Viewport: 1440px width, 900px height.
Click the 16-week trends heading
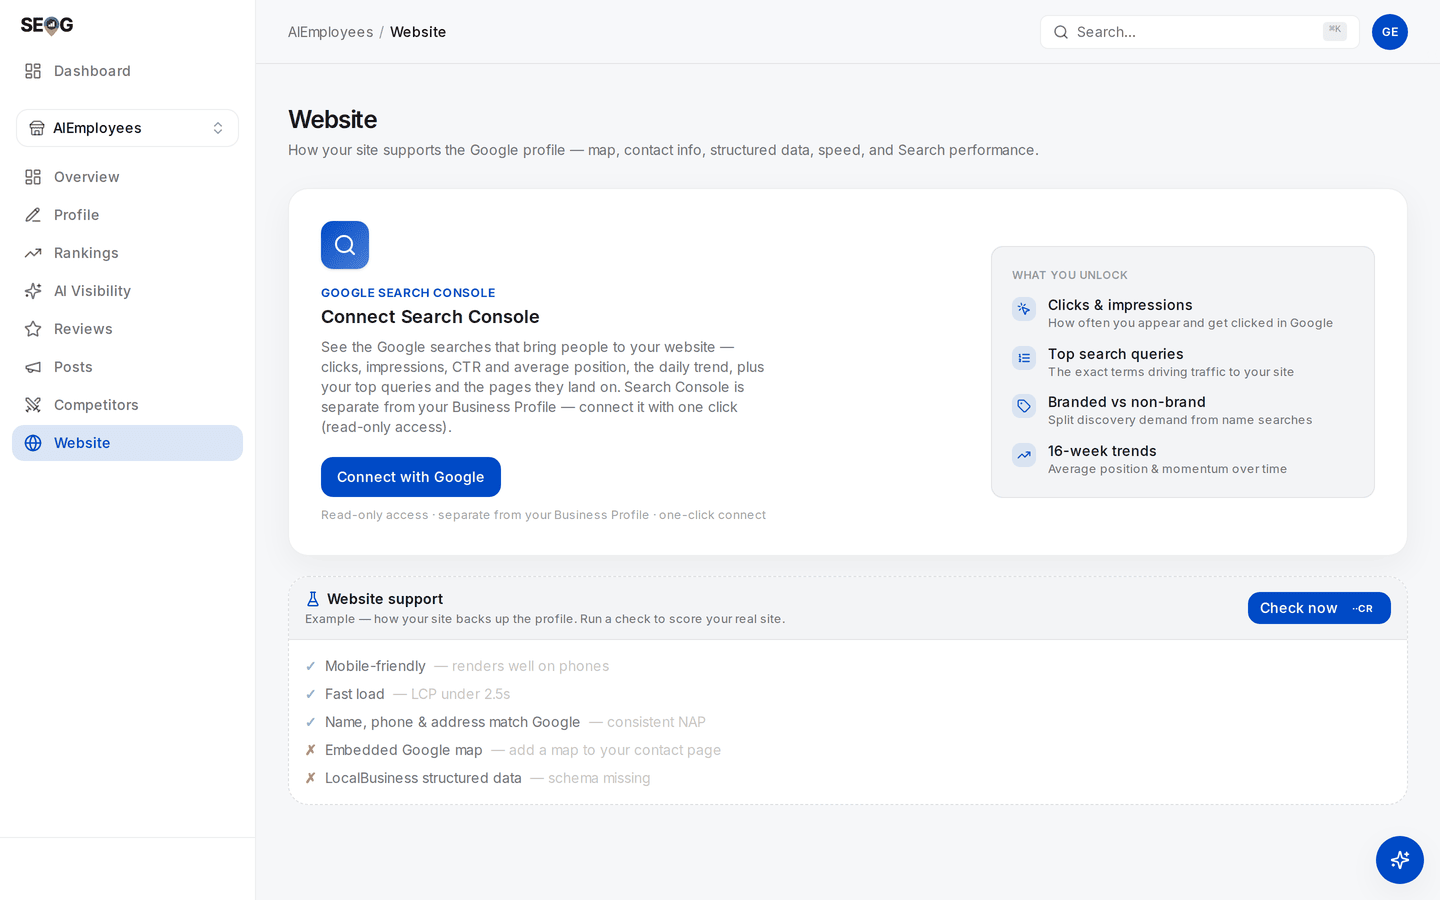1102,451
